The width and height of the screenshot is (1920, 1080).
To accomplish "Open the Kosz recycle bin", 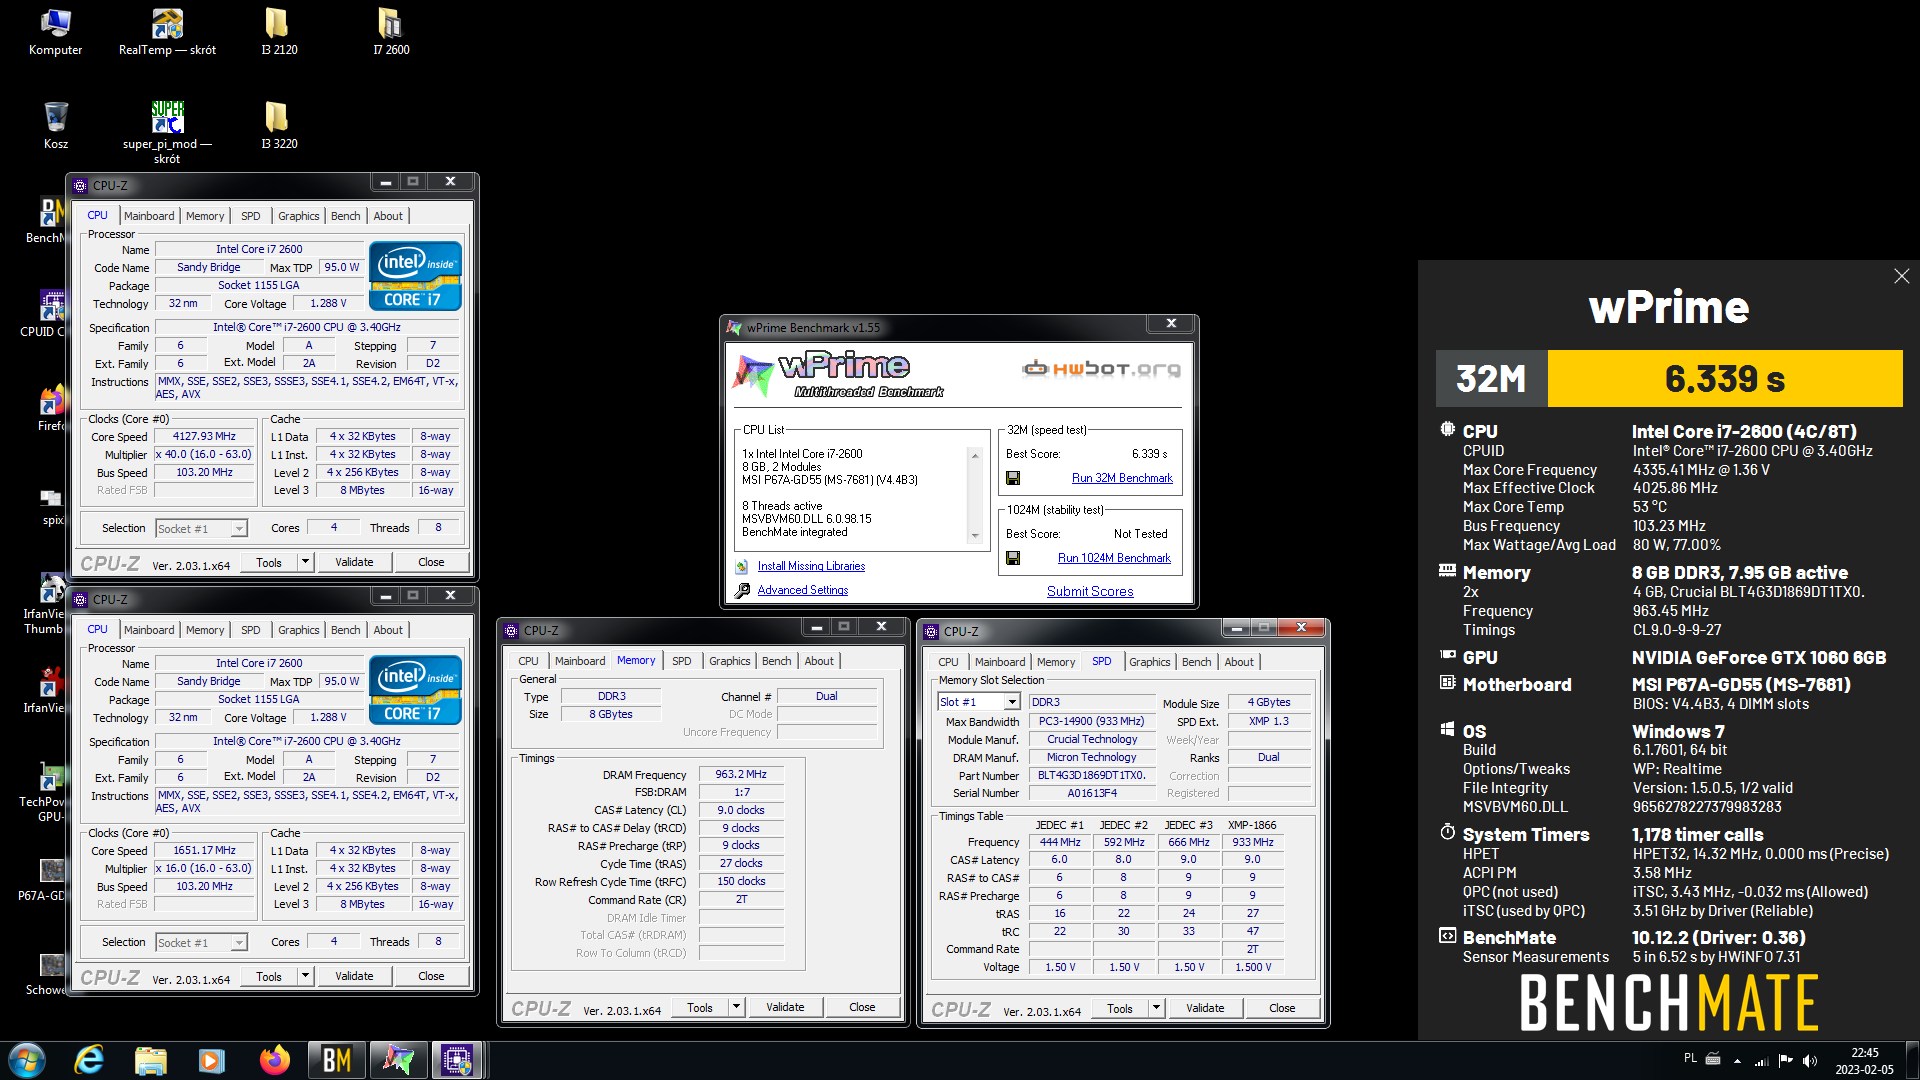I will (x=56, y=125).
